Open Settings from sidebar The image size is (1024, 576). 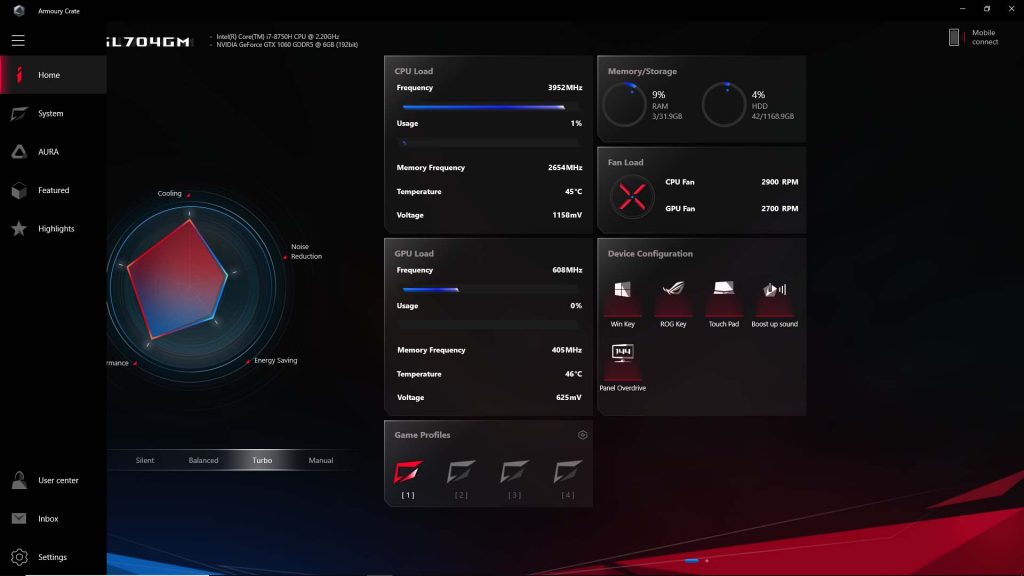coord(54,557)
